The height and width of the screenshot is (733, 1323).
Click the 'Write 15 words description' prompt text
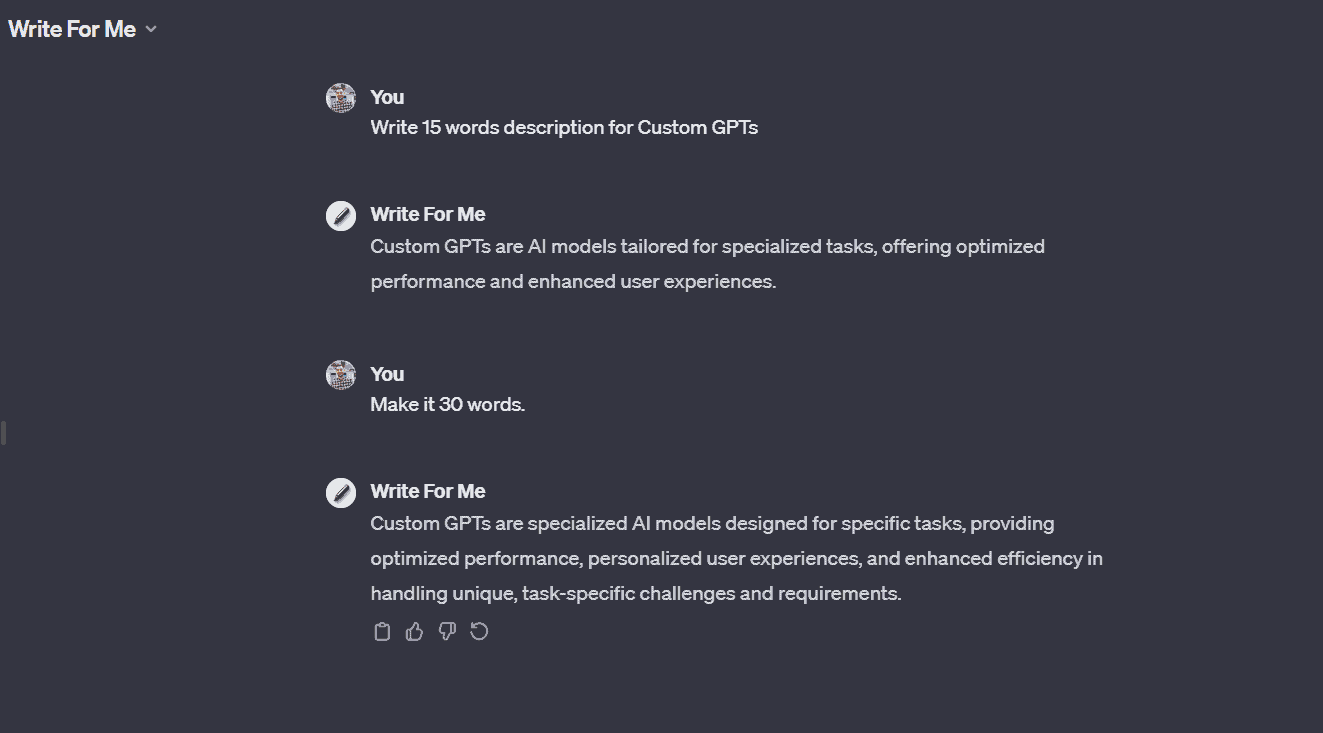click(564, 127)
